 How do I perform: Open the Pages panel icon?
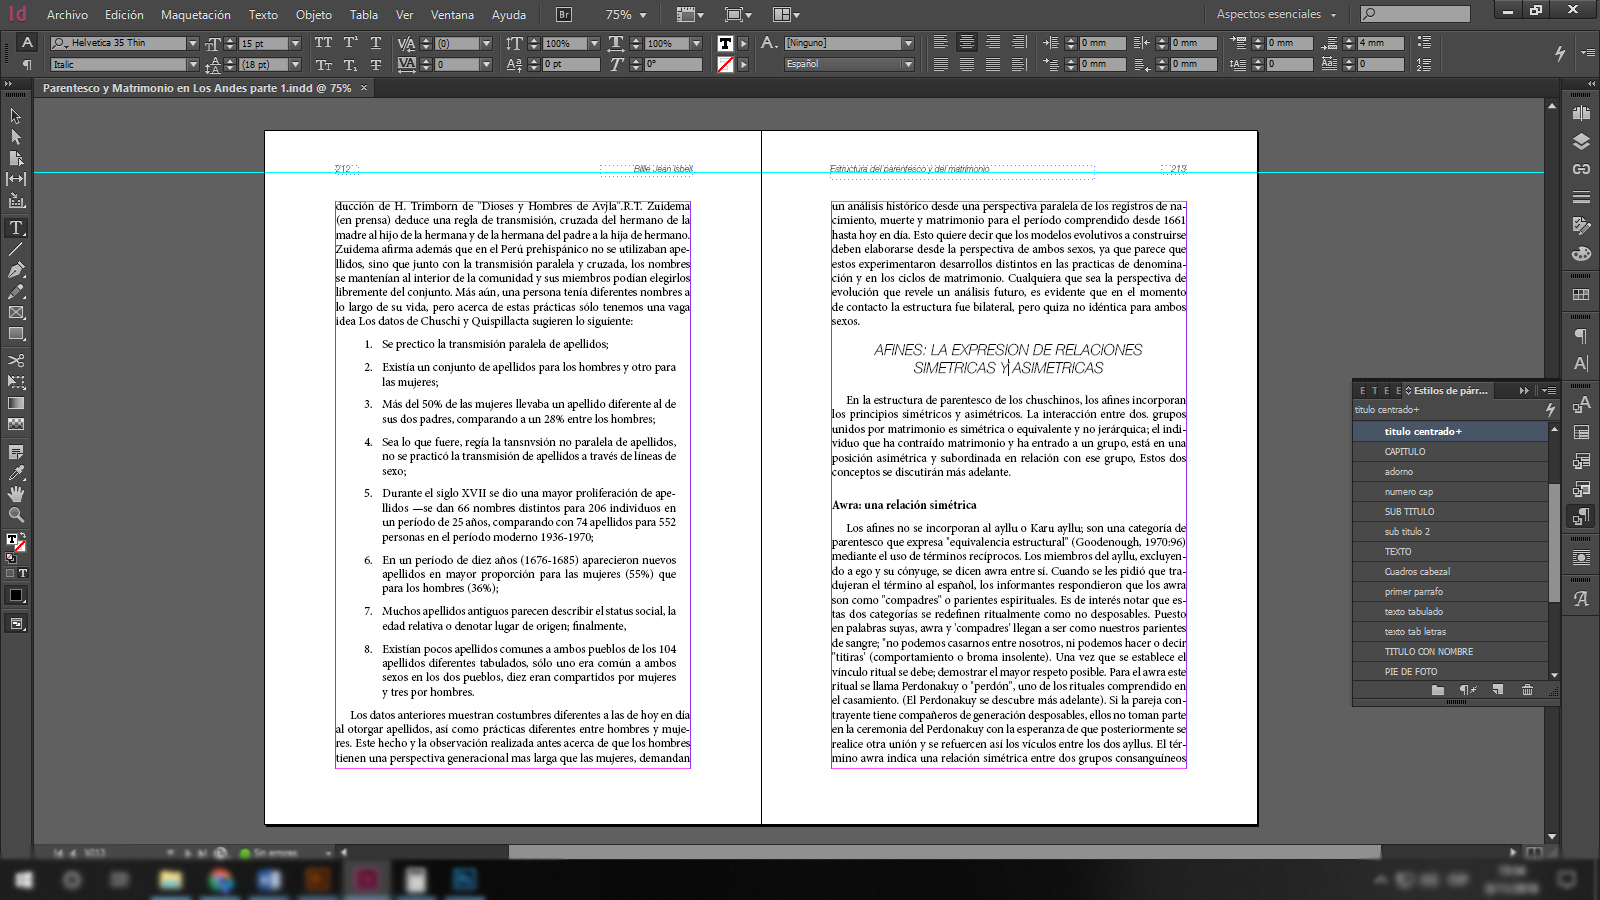pyautogui.click(x=1581, y=113)
